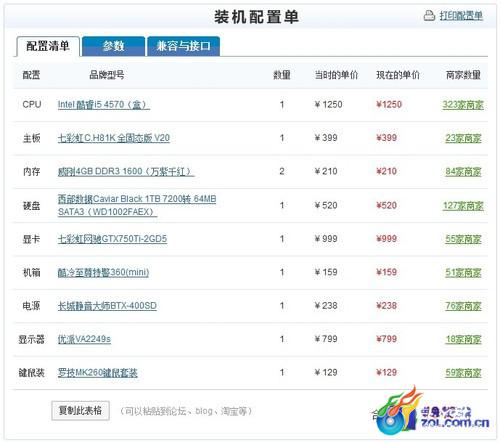Image resolution: width=500 pixels, height=443 pixels.
Task: Click the quantity 2 in the 内存 row
Action: 282,171
